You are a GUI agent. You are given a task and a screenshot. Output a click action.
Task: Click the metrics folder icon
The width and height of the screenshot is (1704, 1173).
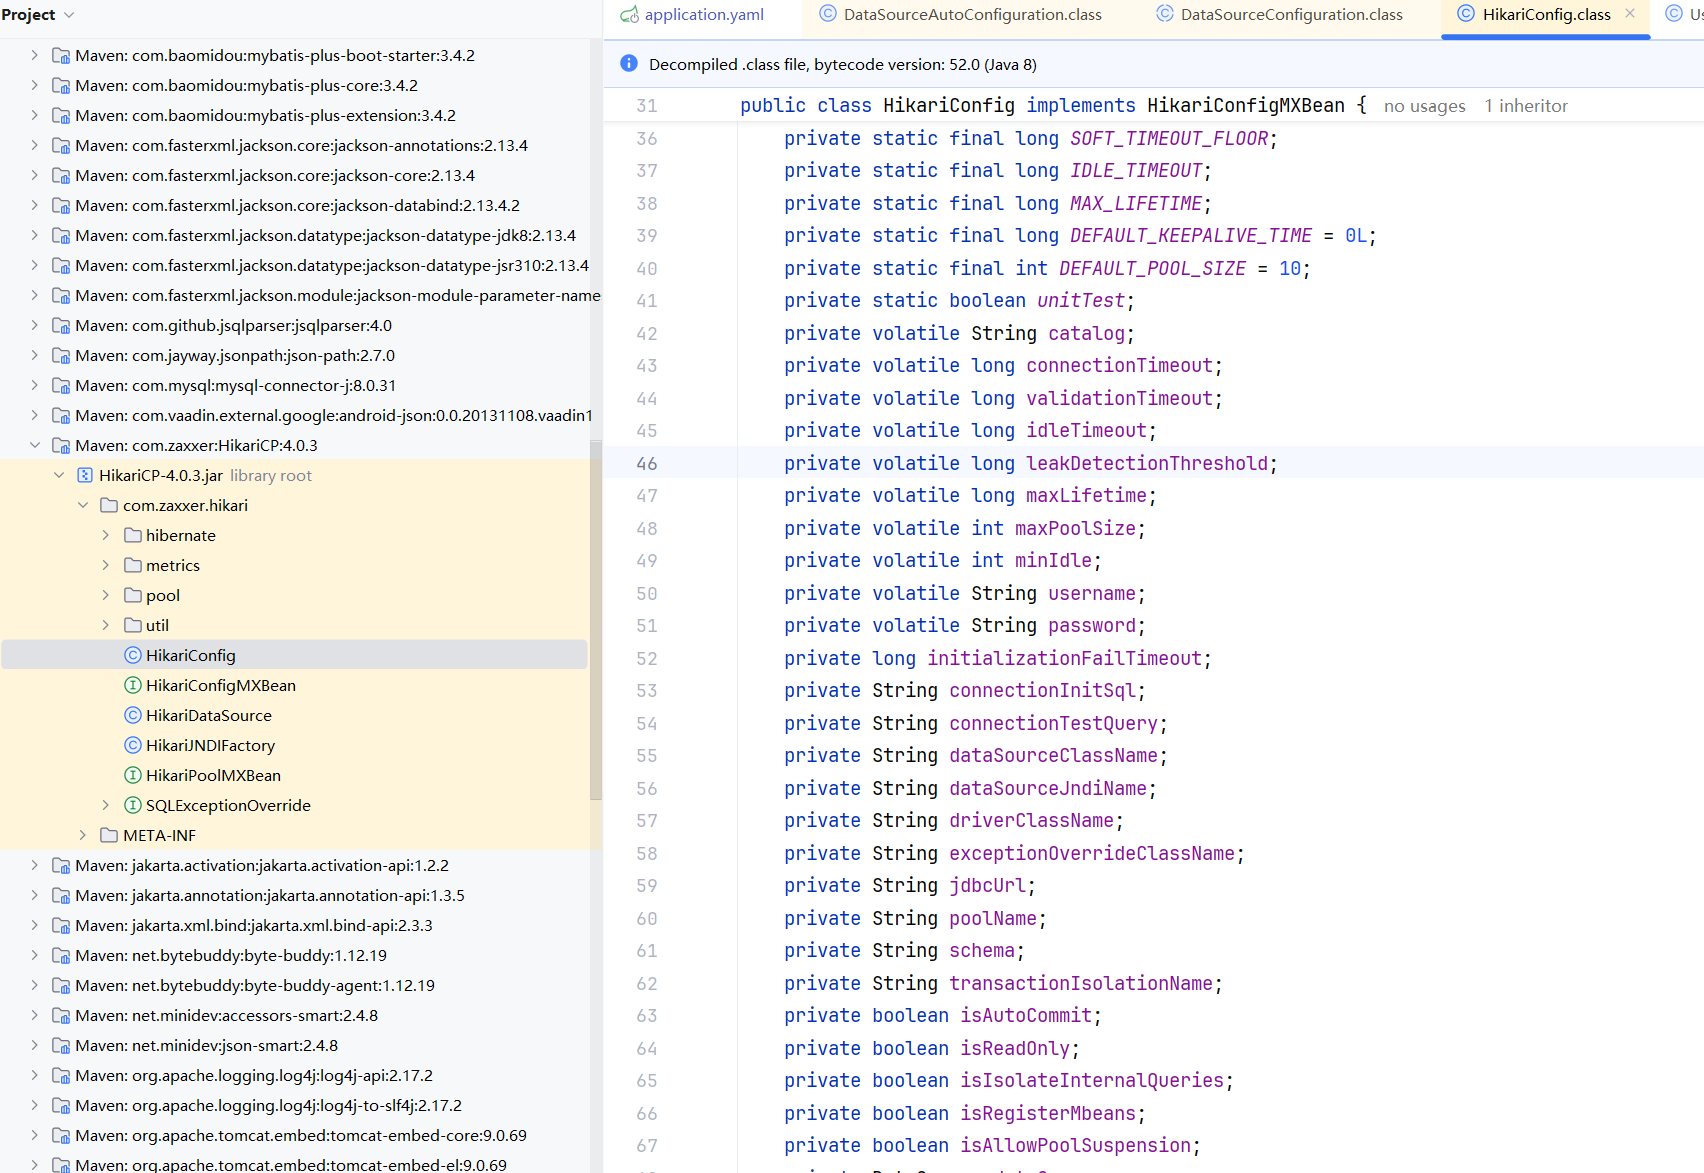tap(133, 565)
